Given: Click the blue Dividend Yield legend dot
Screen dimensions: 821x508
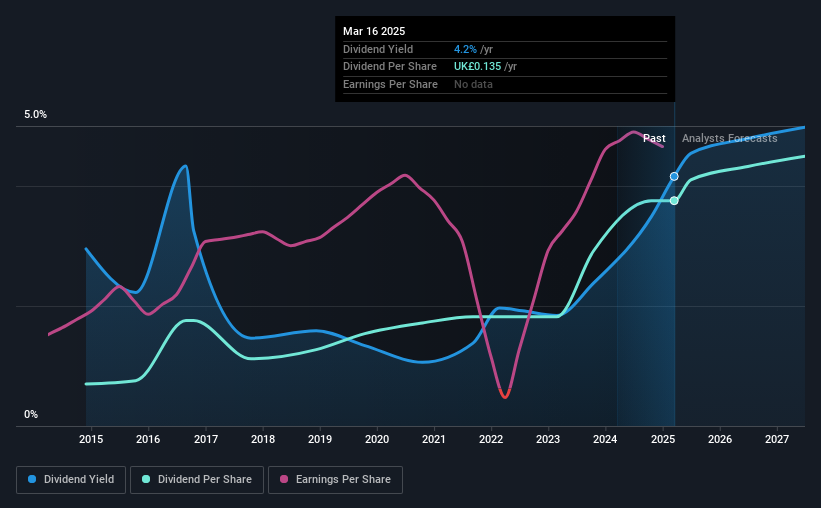Looking at the screenshot, I should coord(32,479).
